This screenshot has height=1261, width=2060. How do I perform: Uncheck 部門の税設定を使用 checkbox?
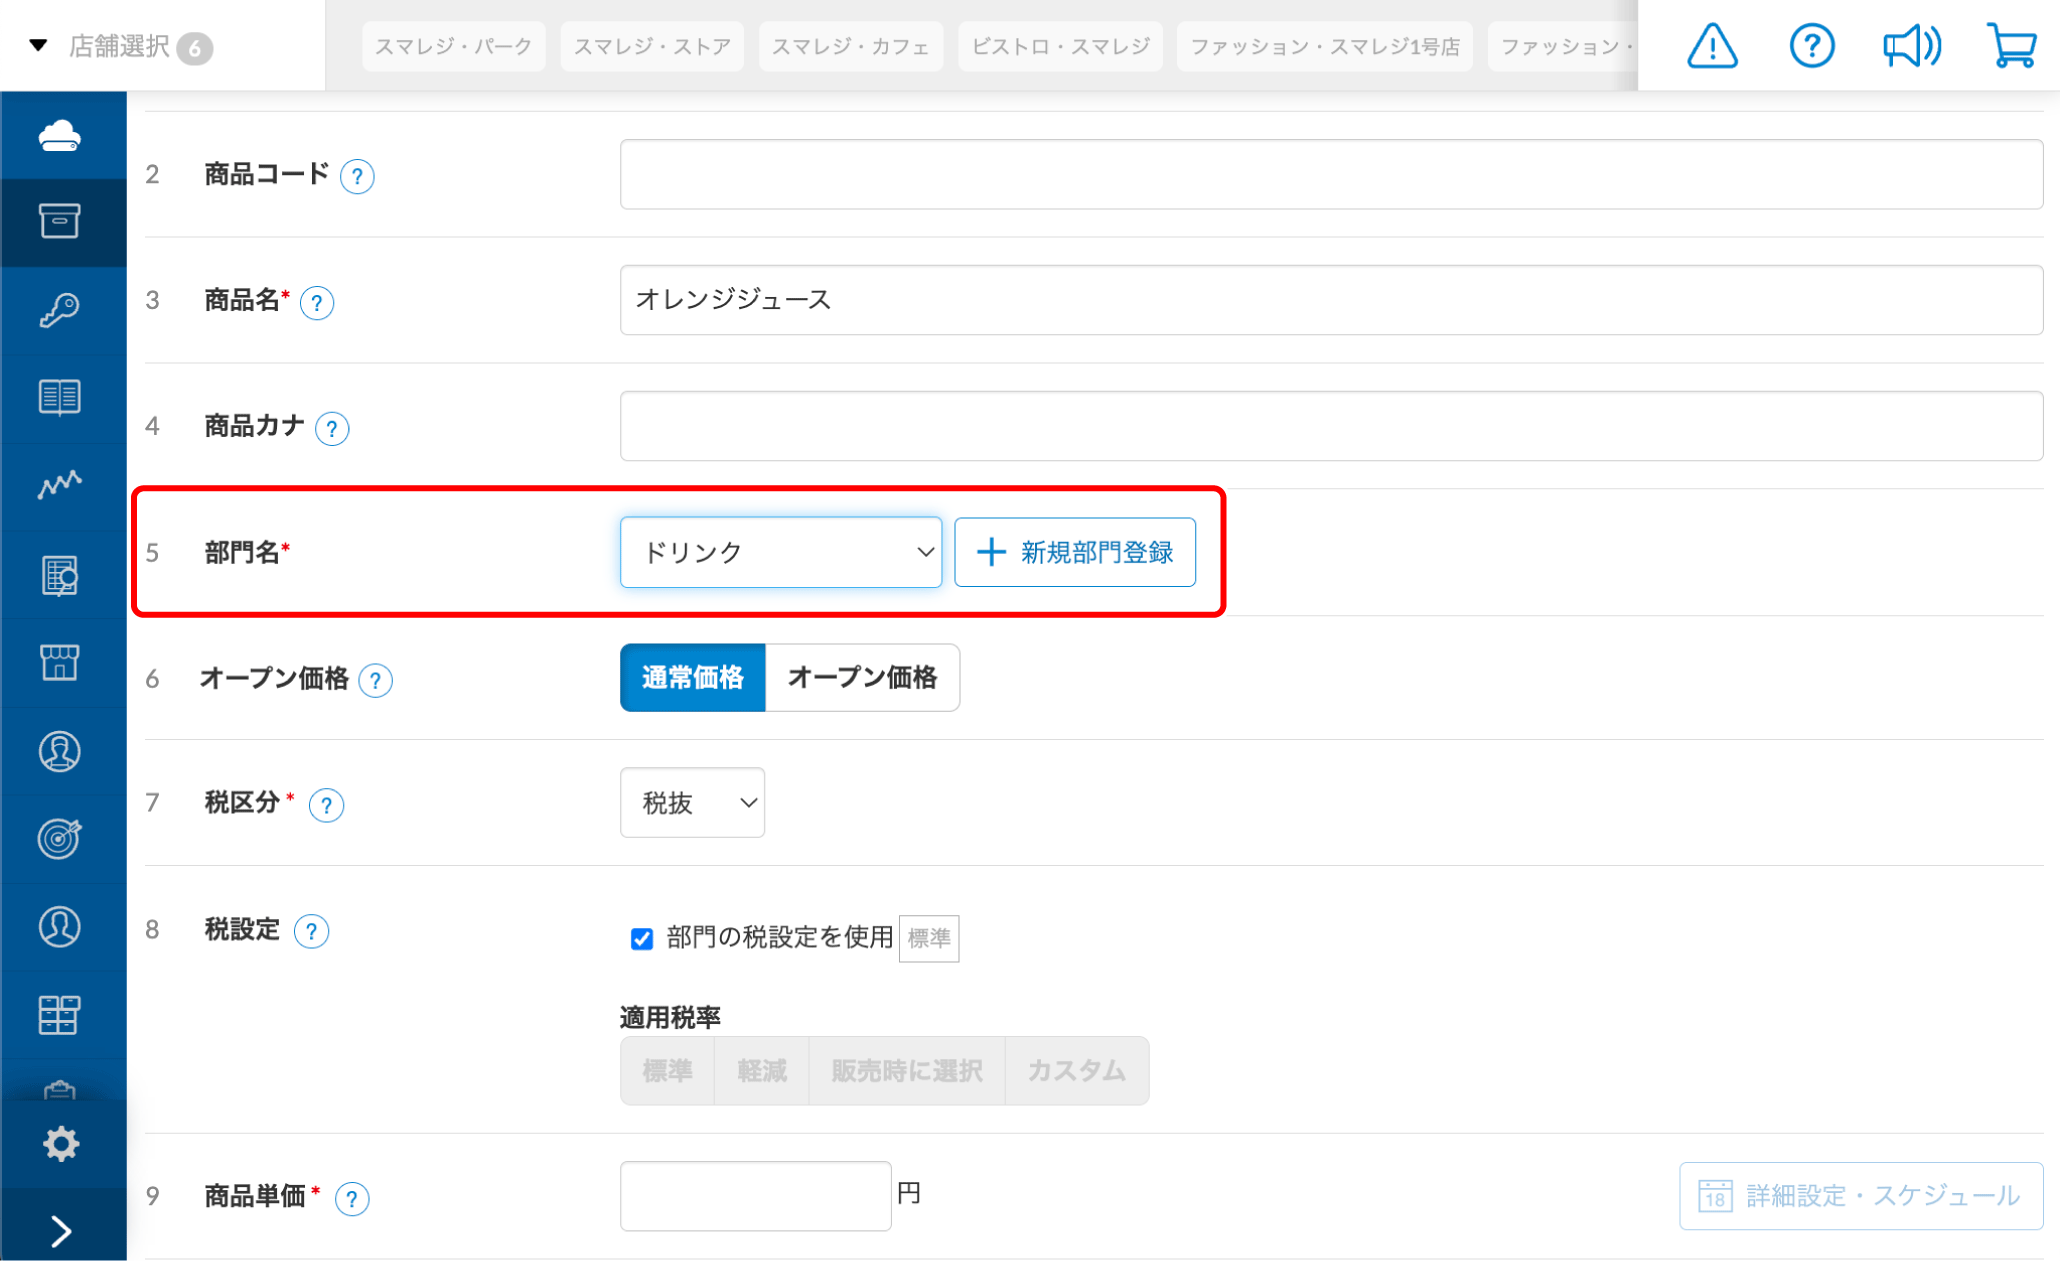coord(641,938)
